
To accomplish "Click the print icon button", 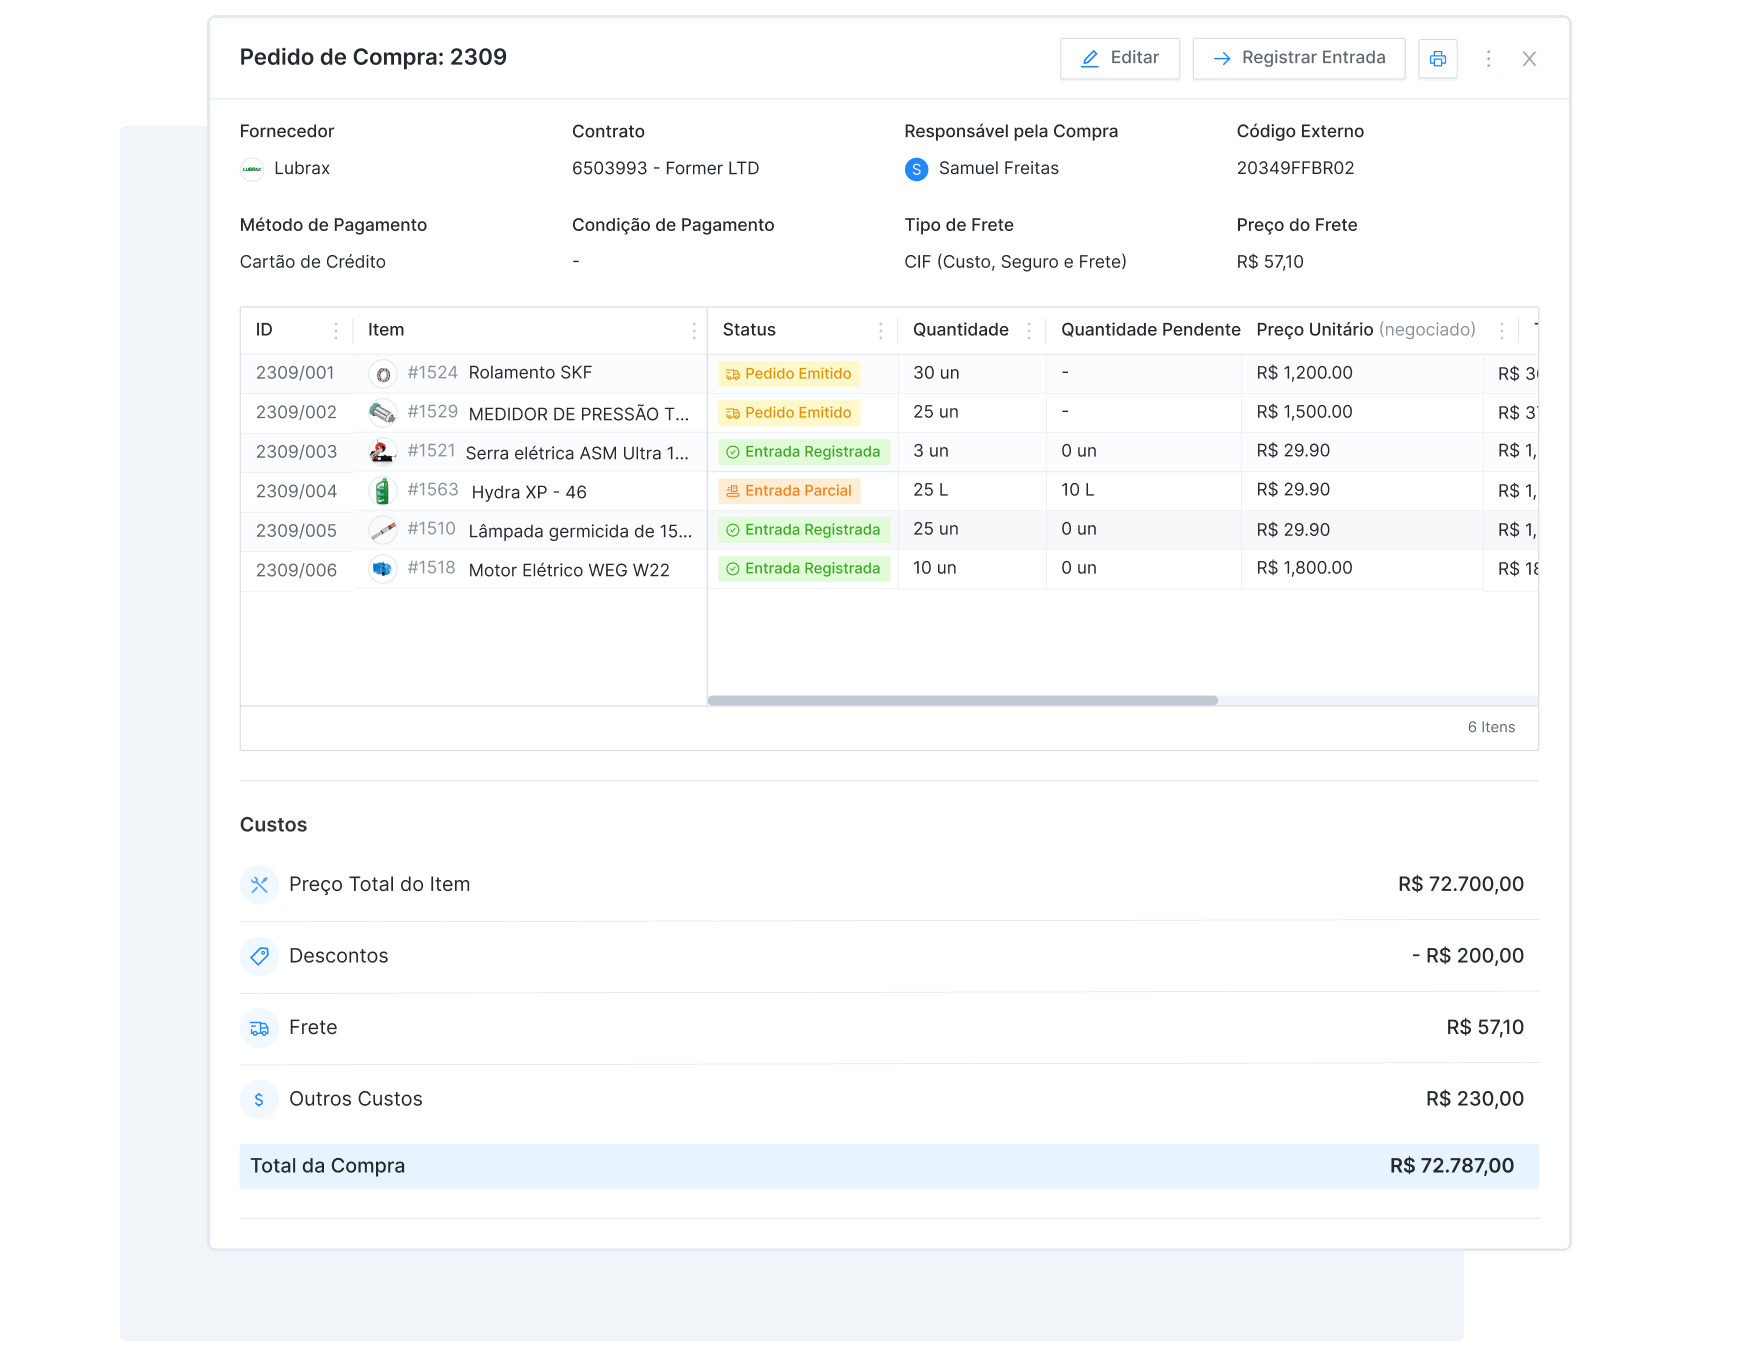I will [1437, 59].
